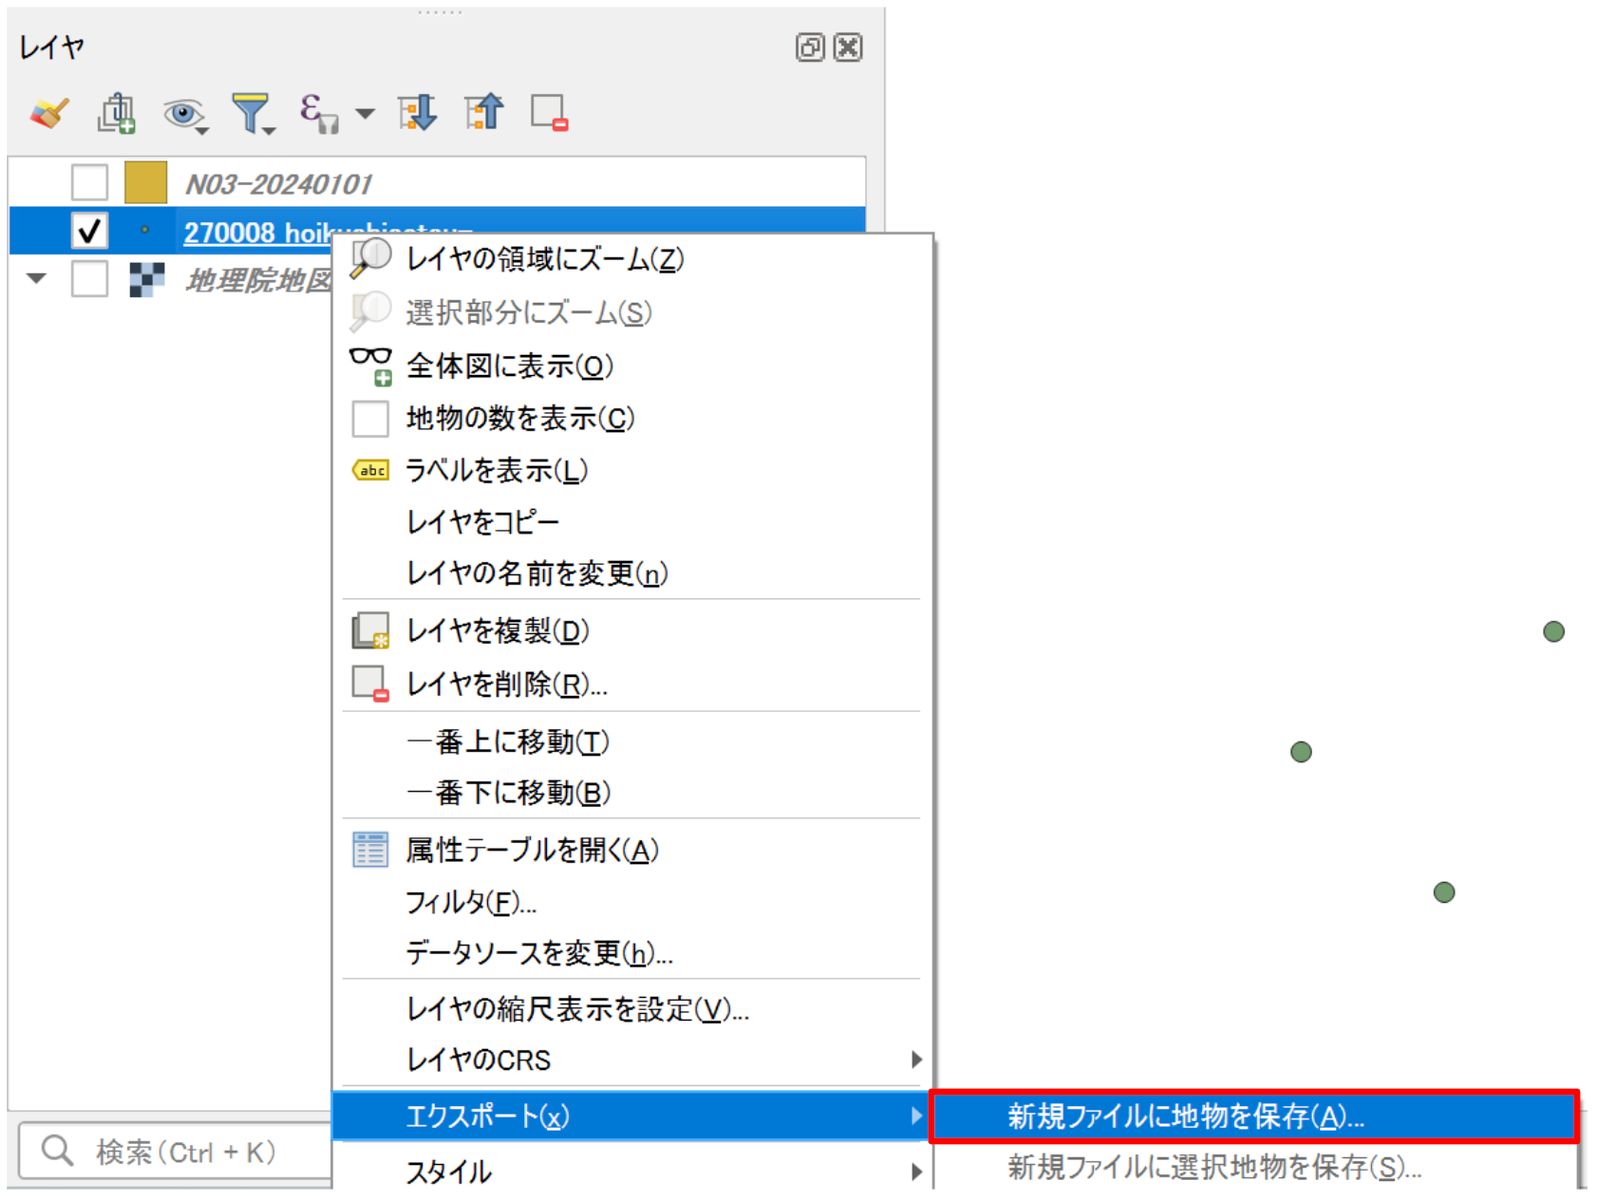This screenshot has height=1200, width=1600.
Task: Click filter legend funnel icon
Action: (x=252, y=114)
